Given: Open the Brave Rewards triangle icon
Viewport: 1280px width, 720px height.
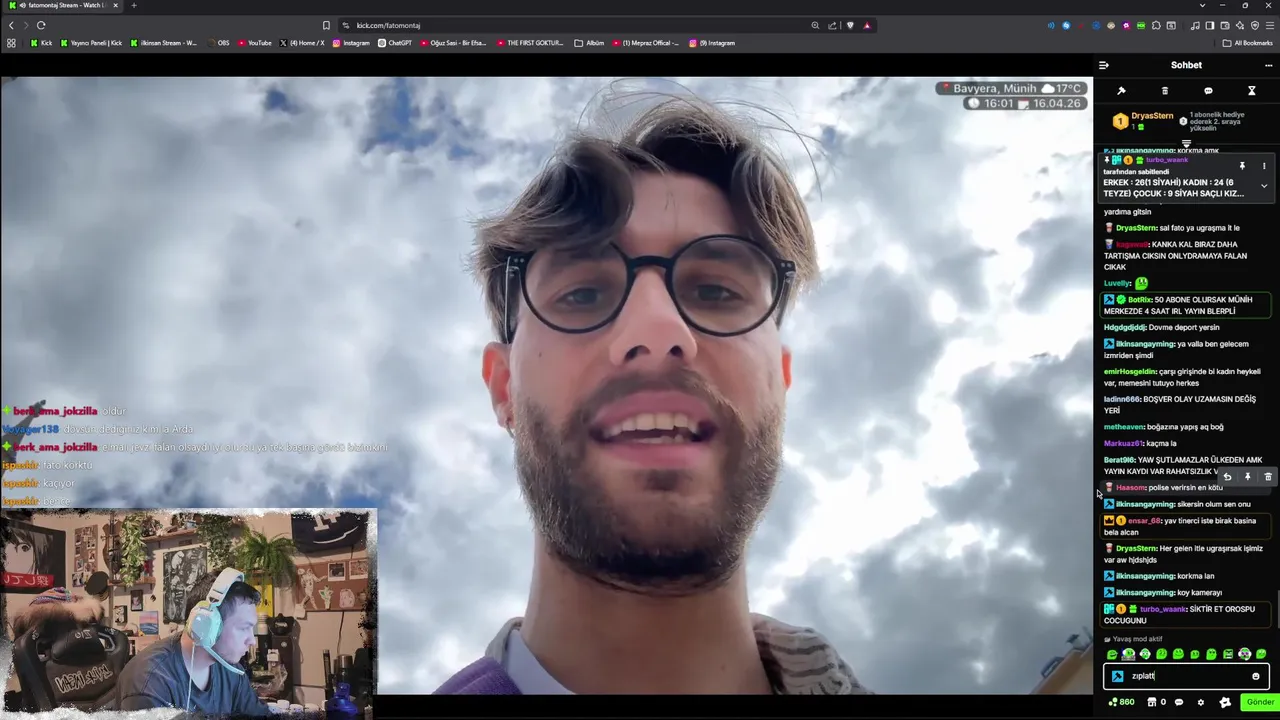Looking at the screenshot, I should point(867,25).
